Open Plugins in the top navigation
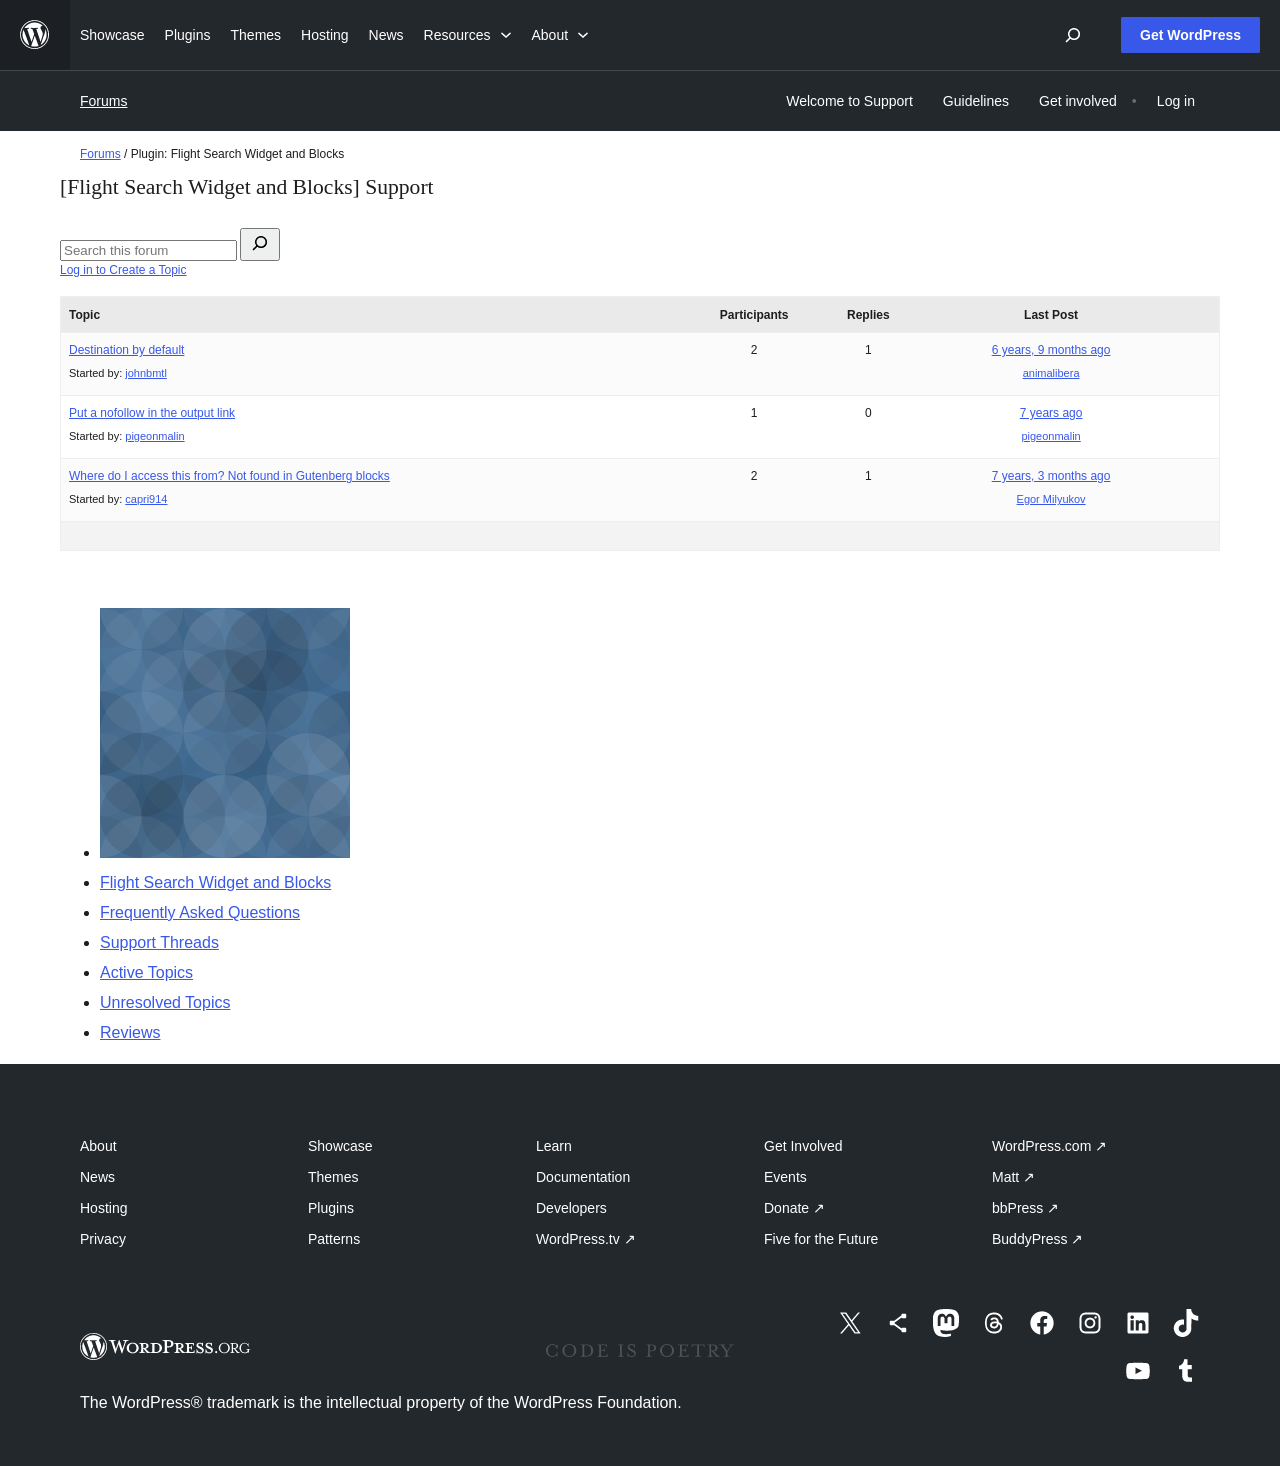This screenshot has width=1280, height=1466. pyautogui.click(x=187, y=35)
